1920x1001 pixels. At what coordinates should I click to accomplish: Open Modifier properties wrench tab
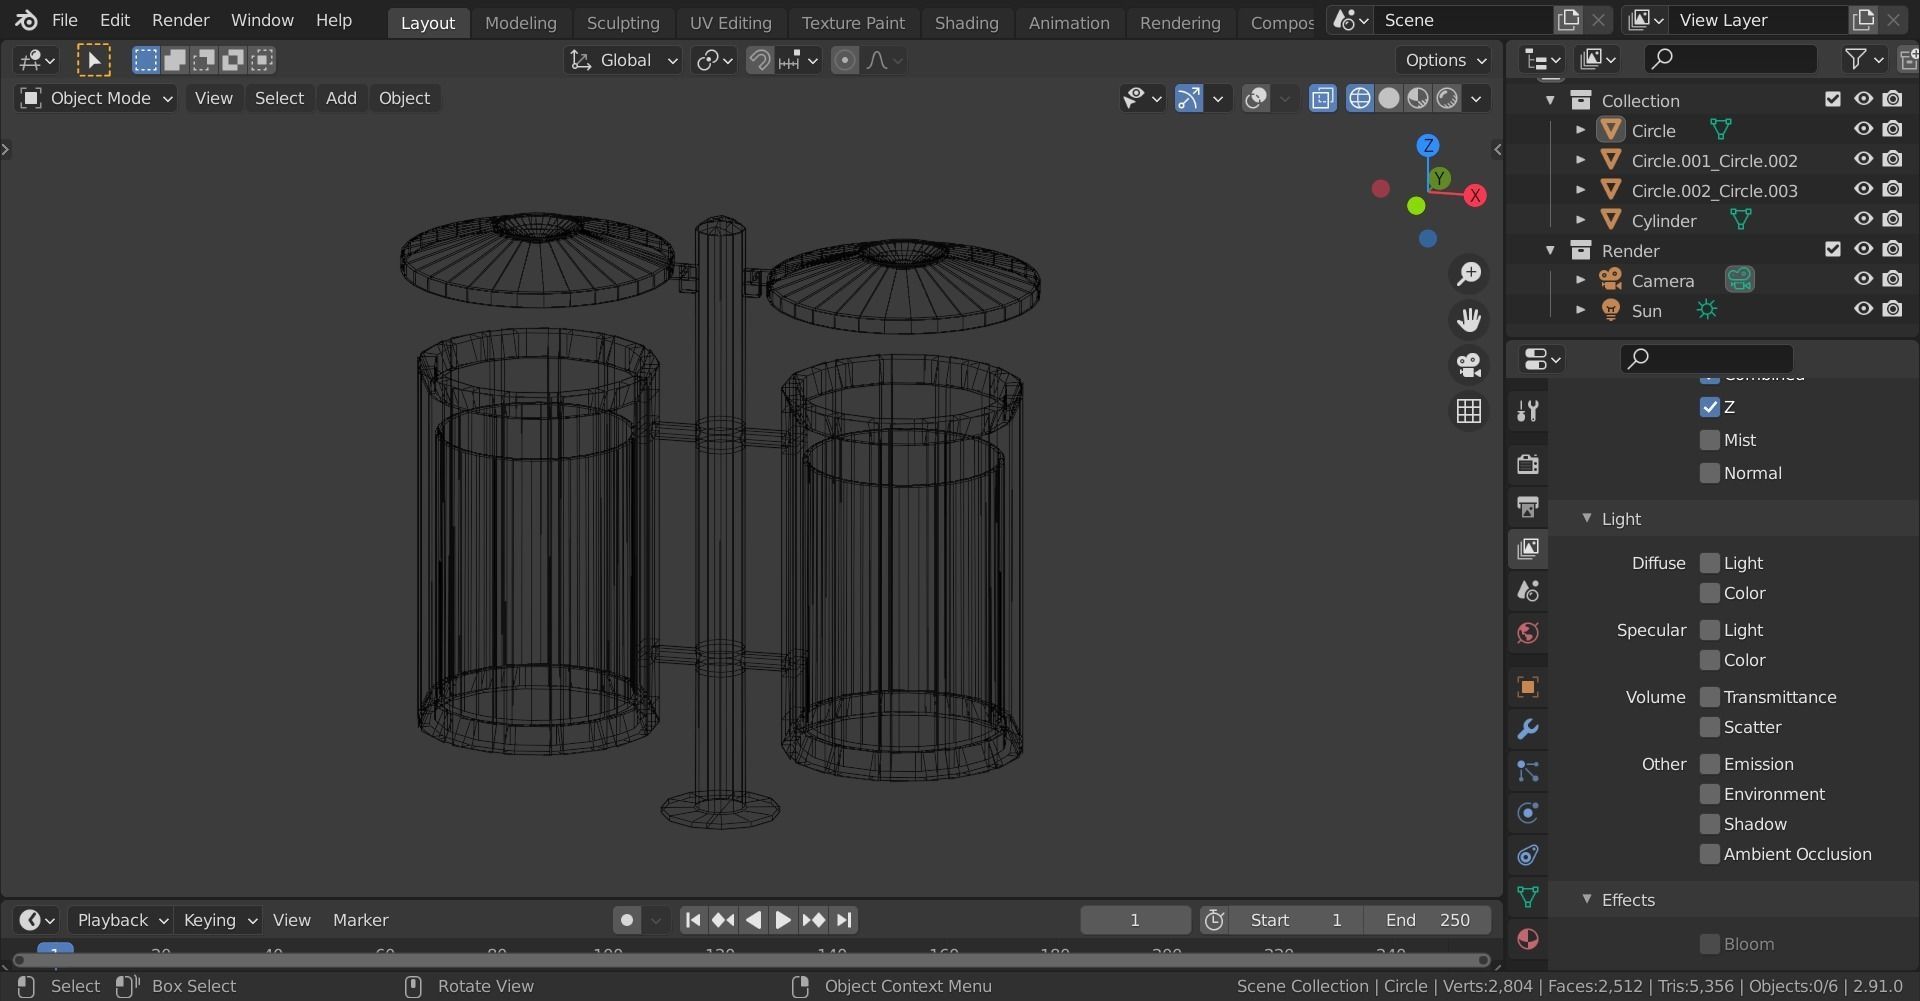pos(1527,729)
